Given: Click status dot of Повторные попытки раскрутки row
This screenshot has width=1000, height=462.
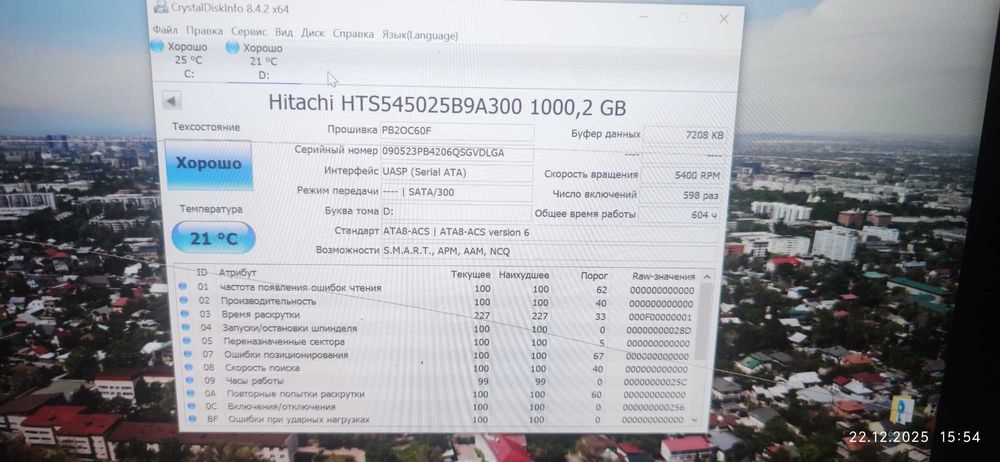Looking at the screenshot, I should tap(191, 393).
